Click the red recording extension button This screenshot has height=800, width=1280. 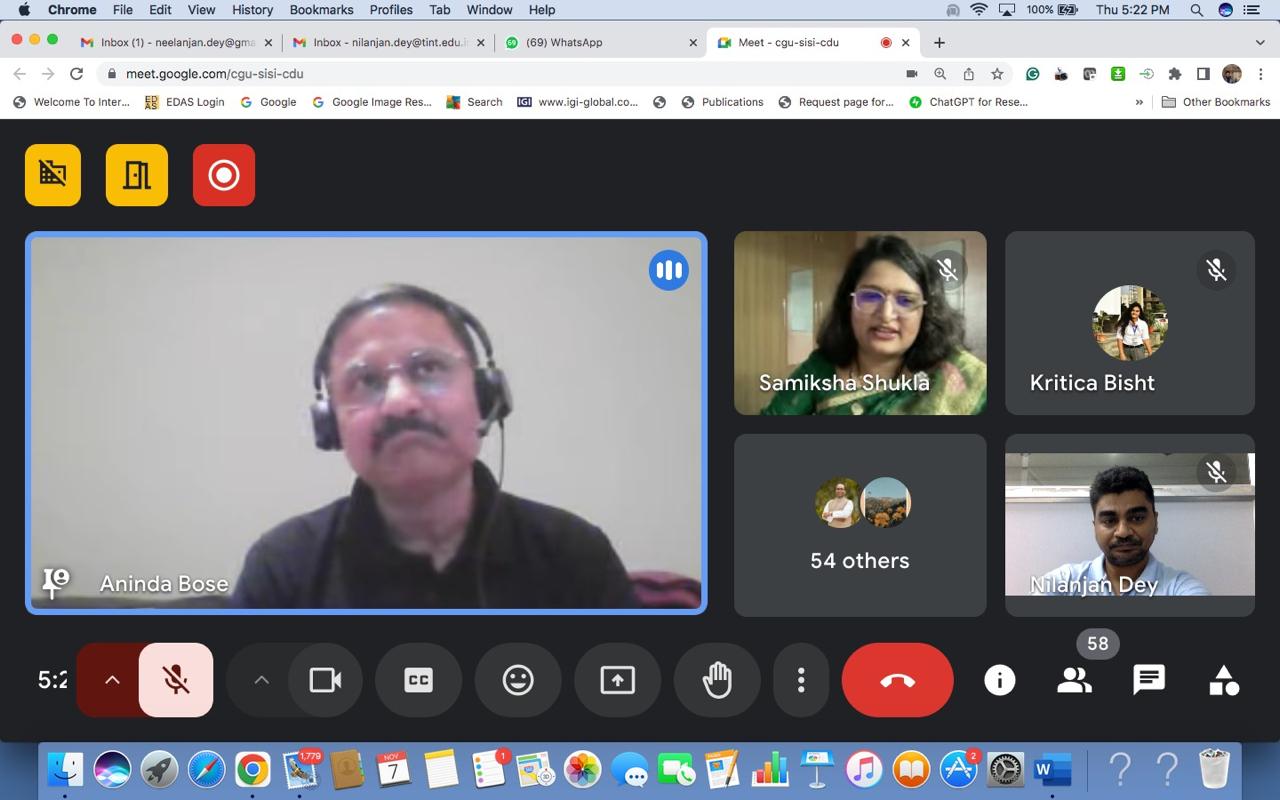pyautogui.click(x=224, y=175)
